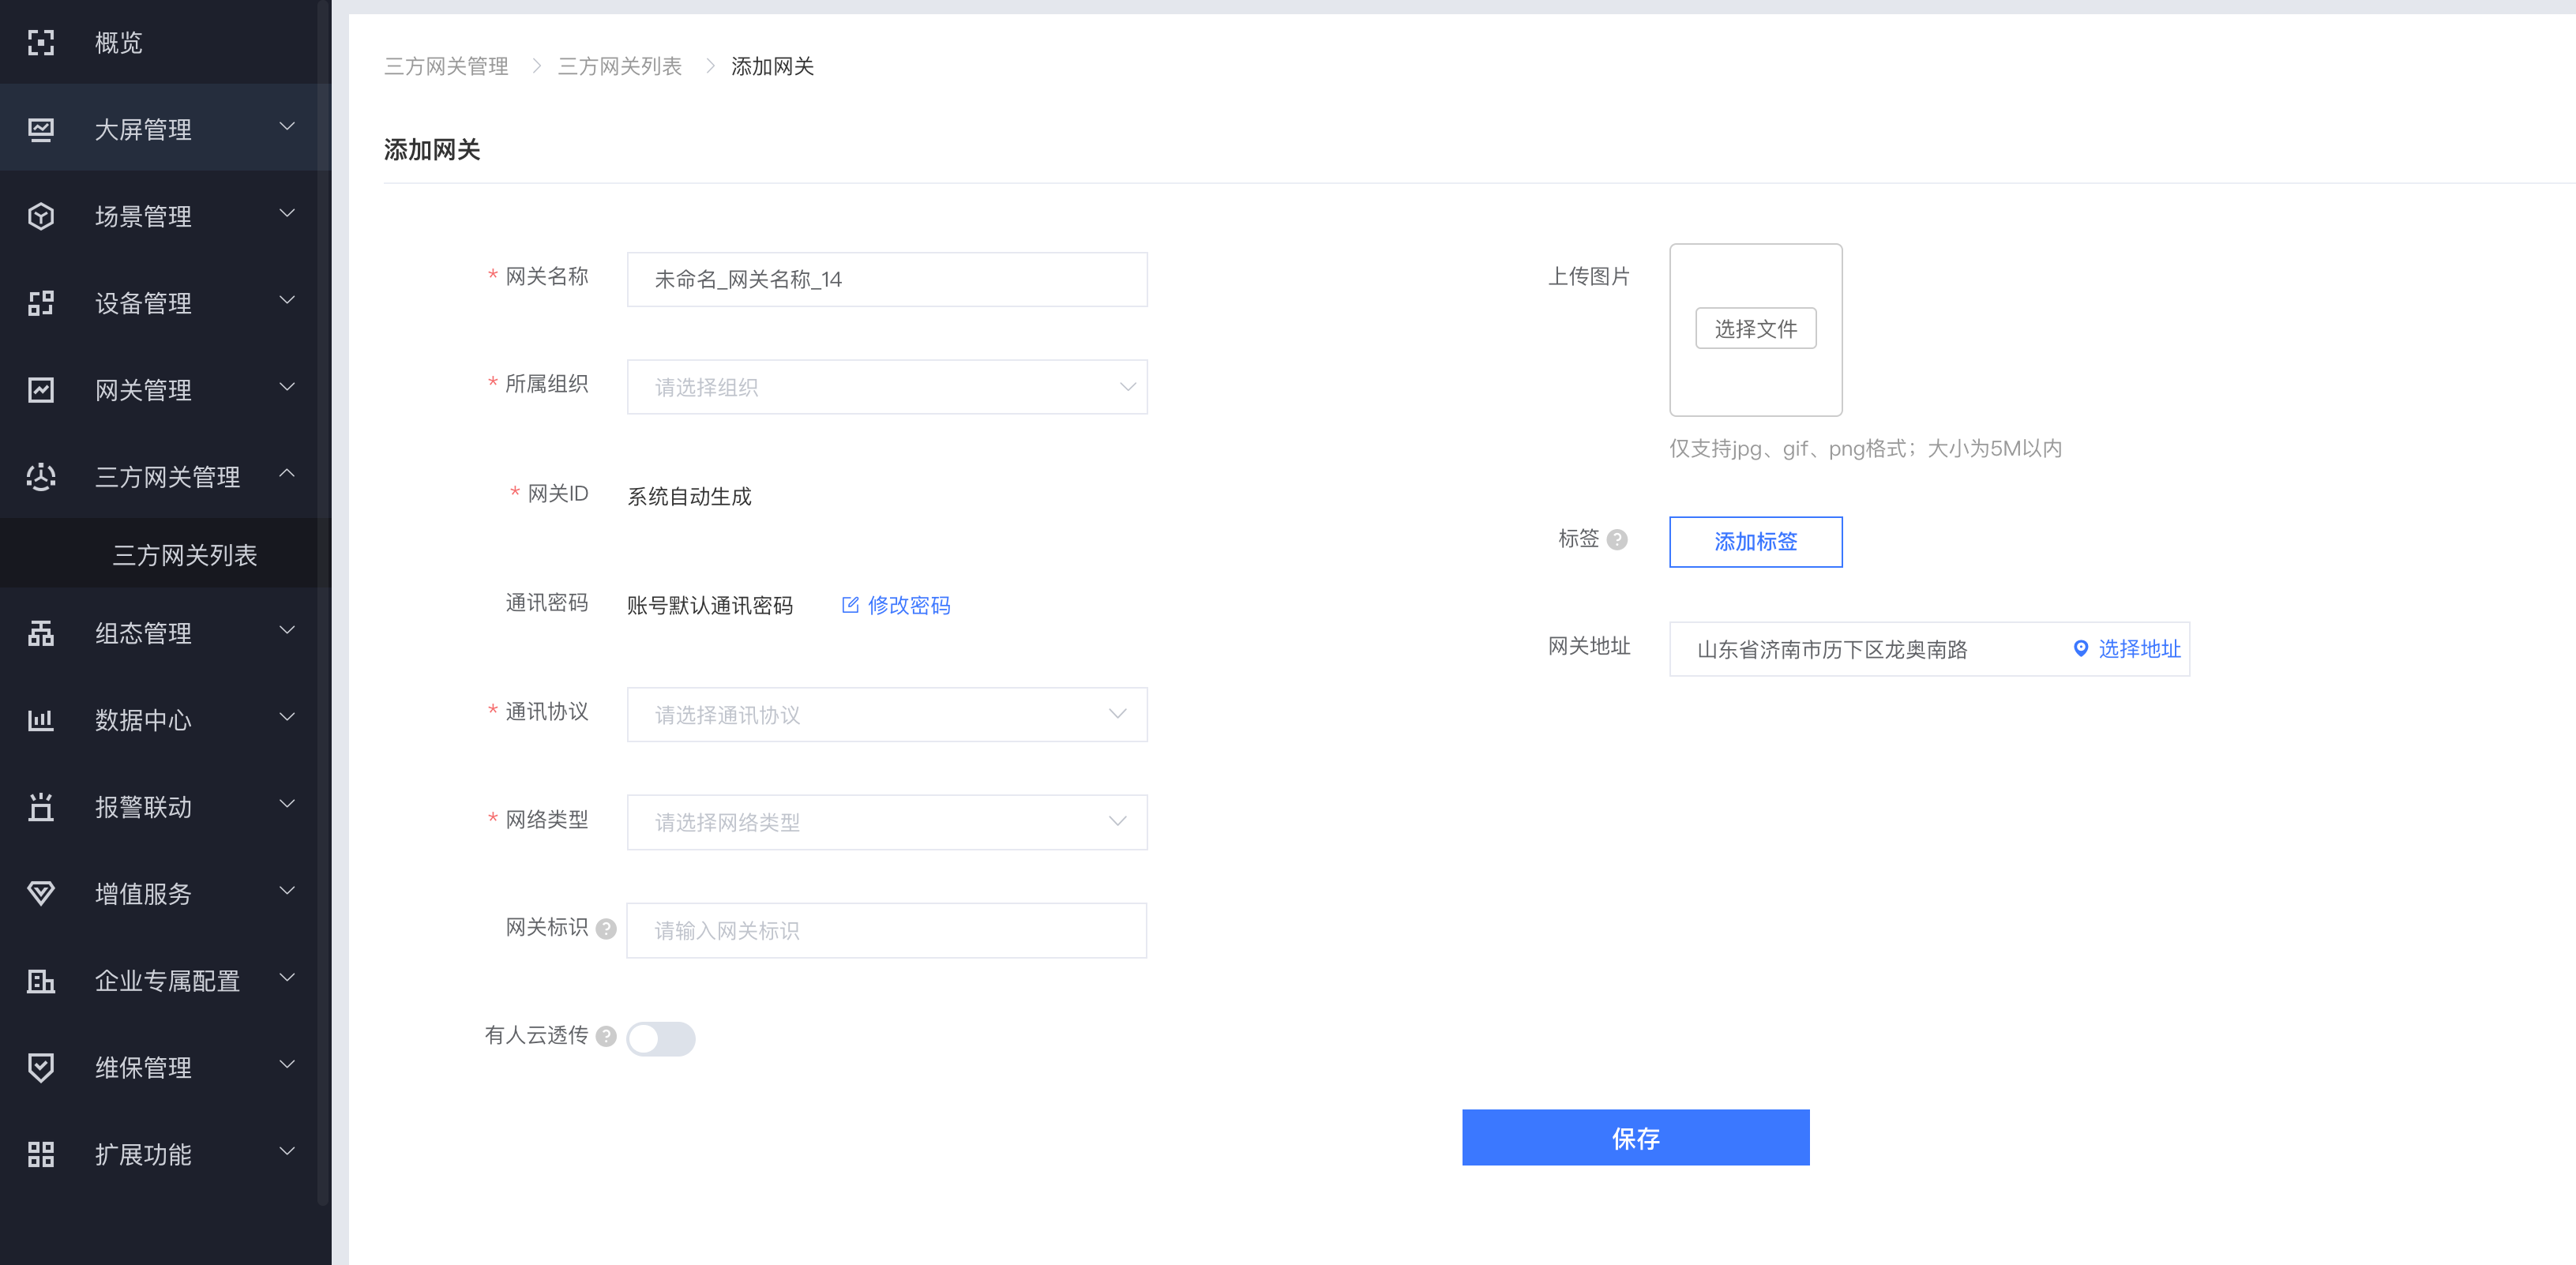2576x1265 pixels.
Task: Click the 保存 button
Action: point(1635,1138)
